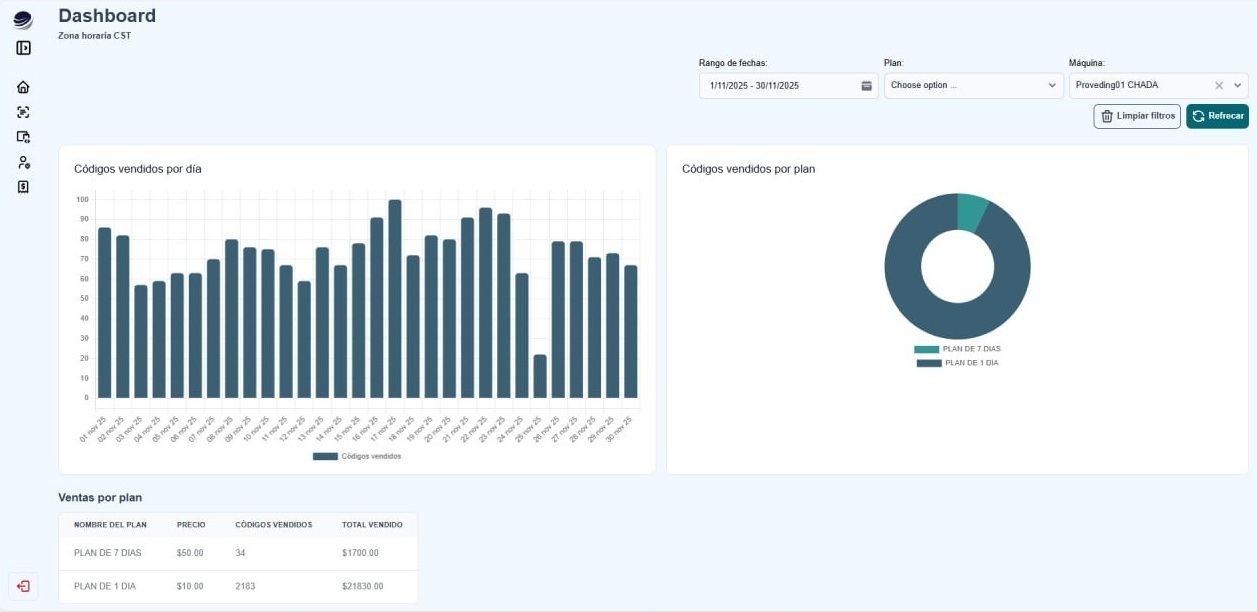The image size is (1257, 612).
Task: Click the app logo in sidebar
Action: click(23, 20)
